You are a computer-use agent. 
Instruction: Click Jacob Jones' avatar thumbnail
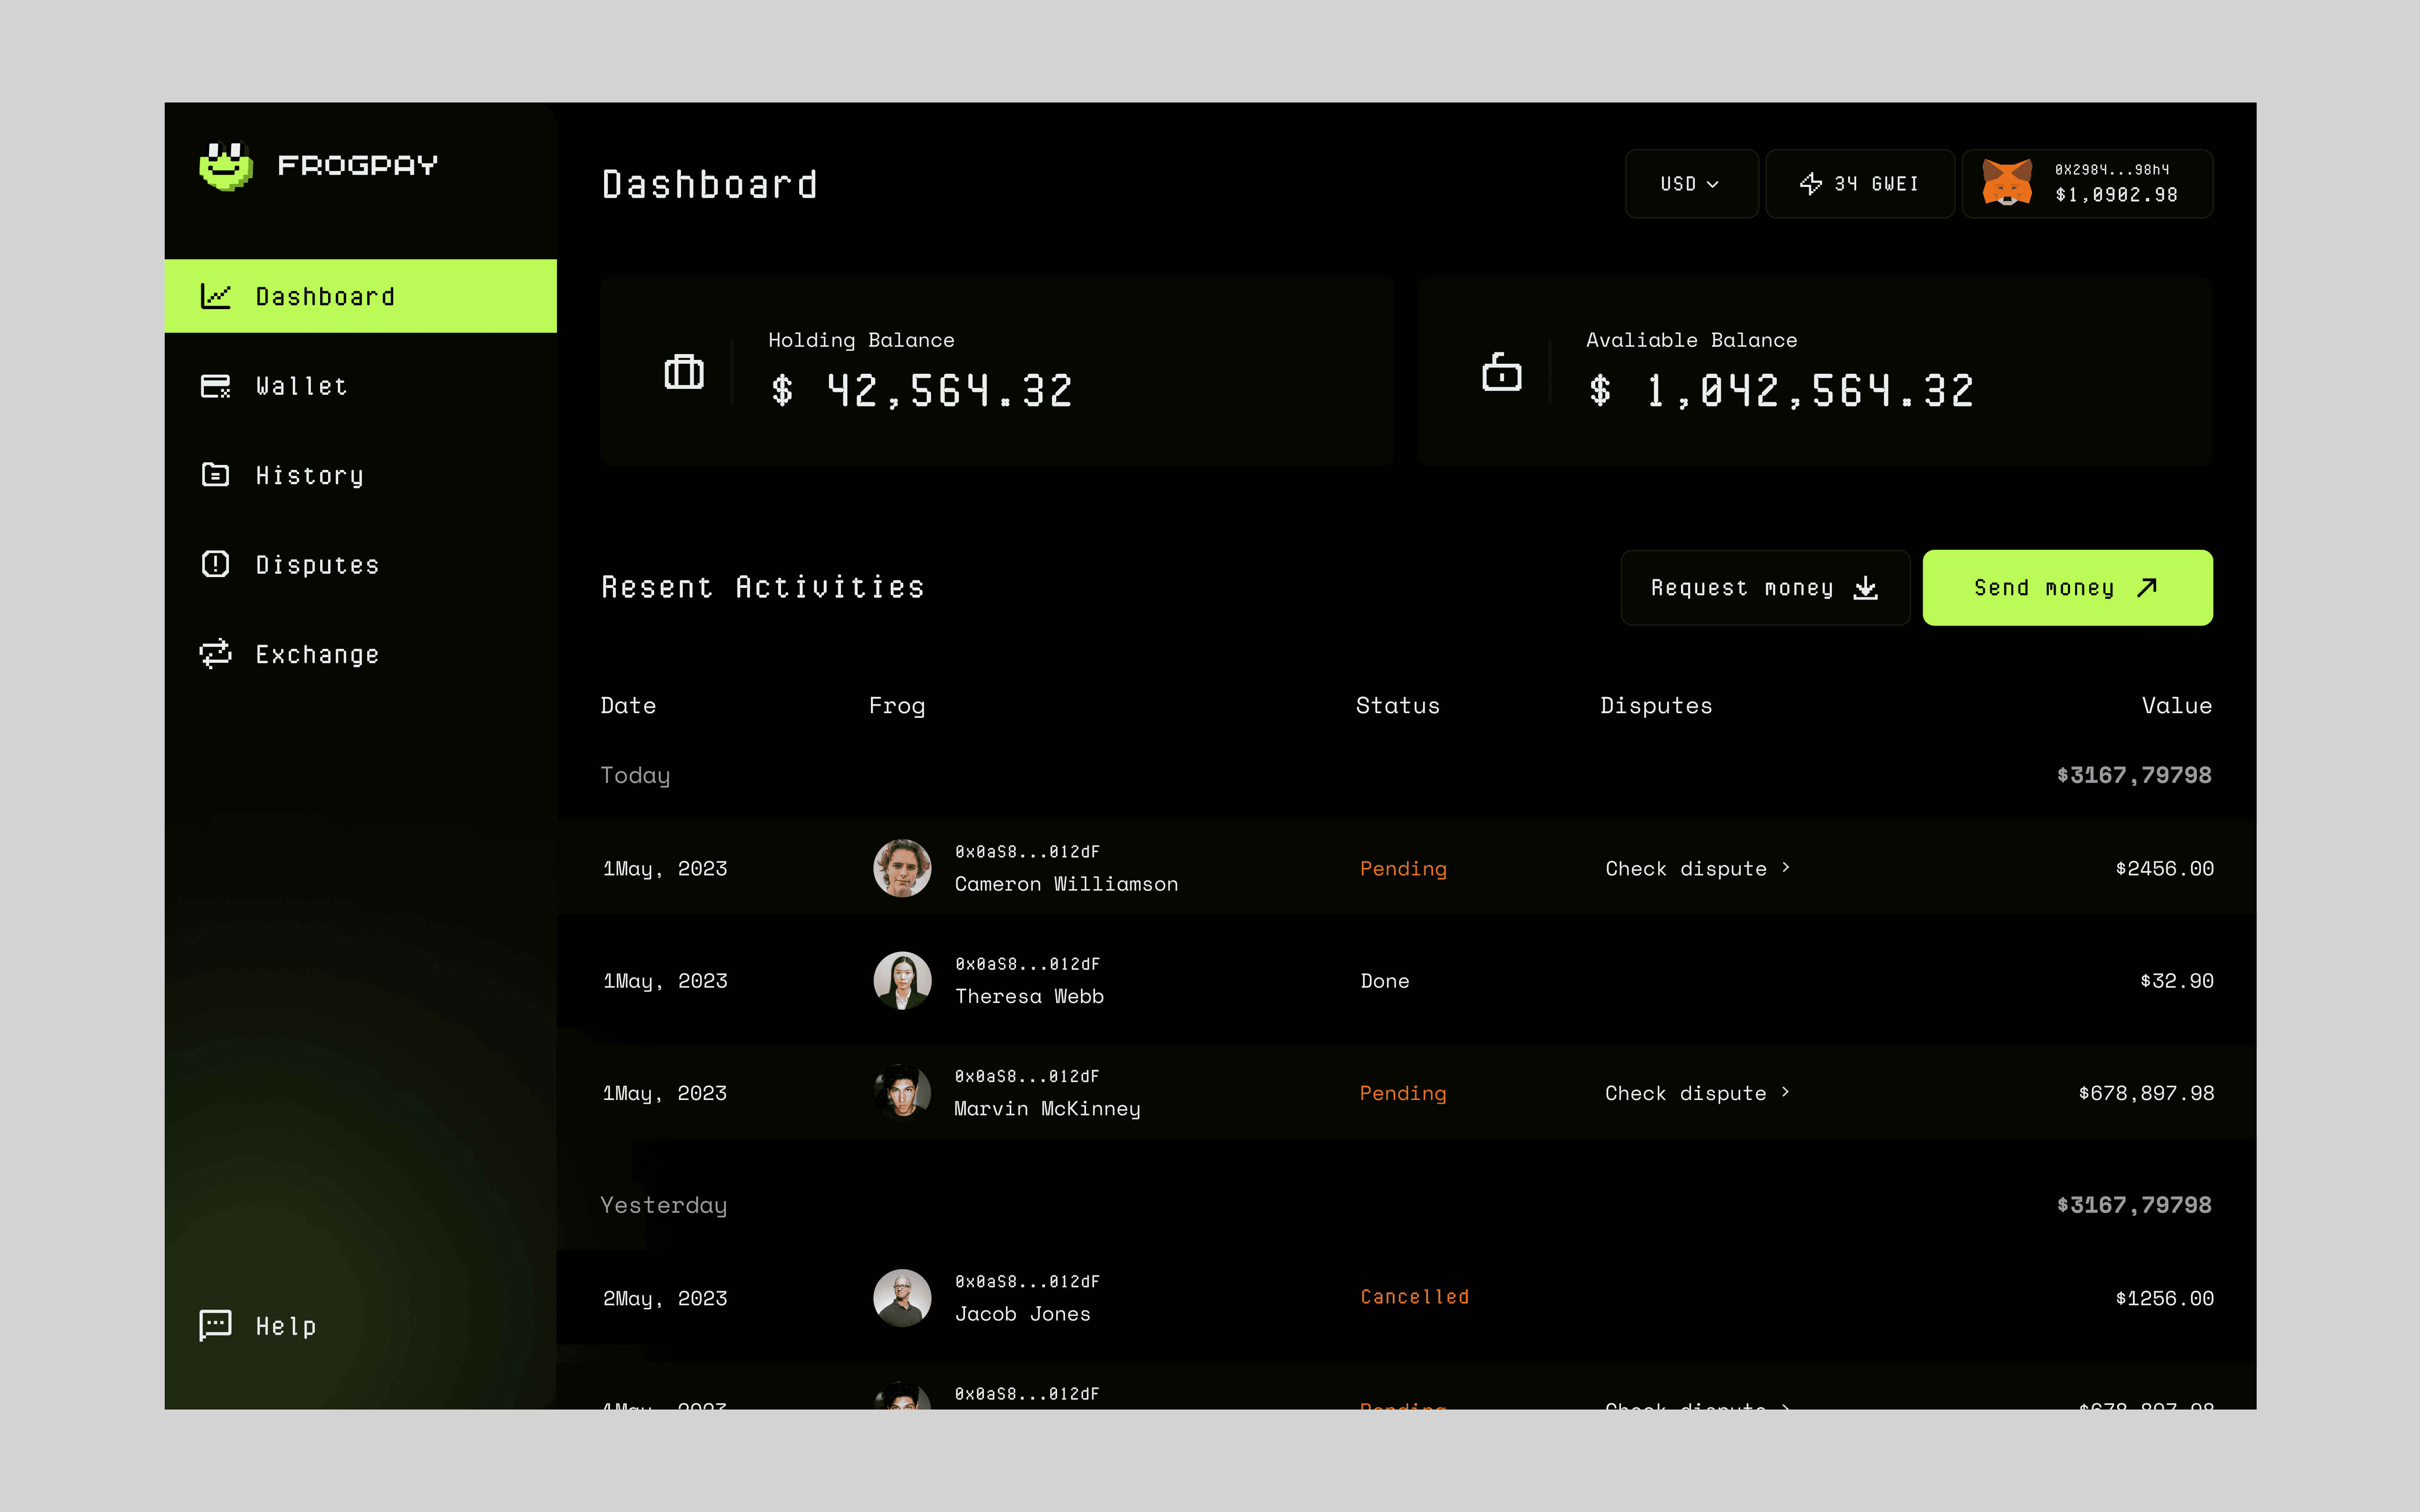[902, 1298]
